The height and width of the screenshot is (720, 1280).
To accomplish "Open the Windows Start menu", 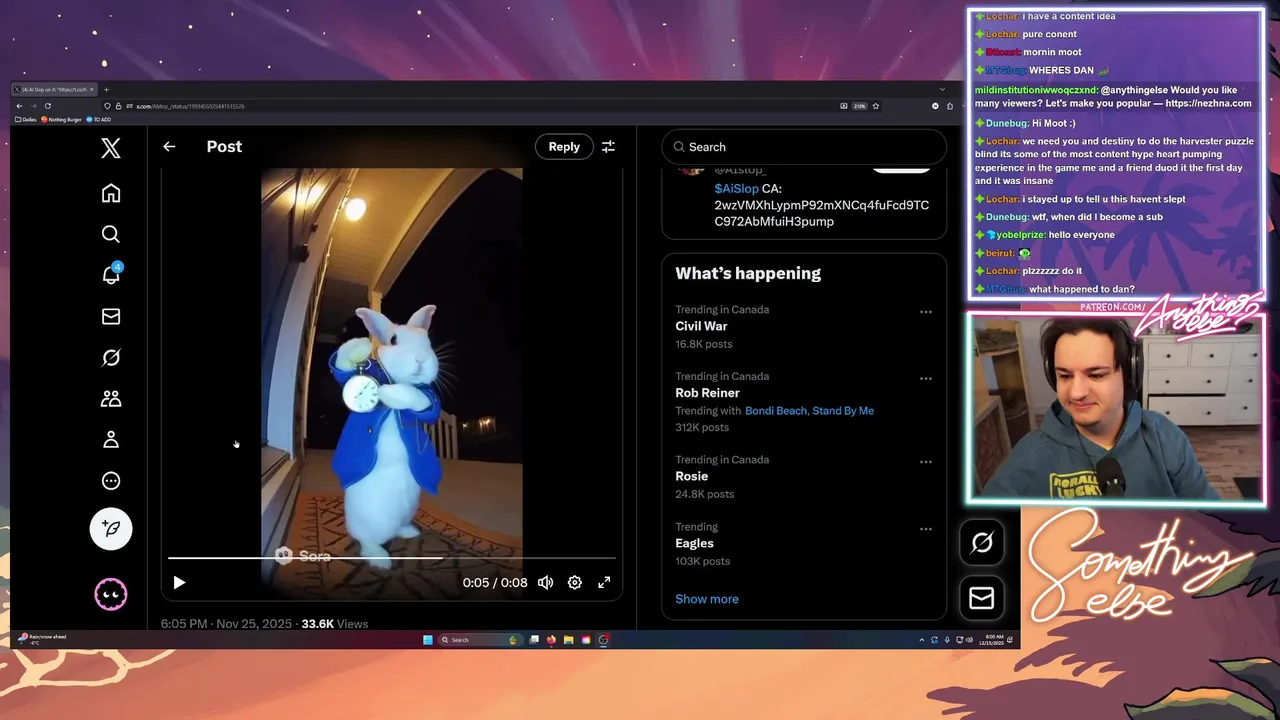I will [427, 640].
